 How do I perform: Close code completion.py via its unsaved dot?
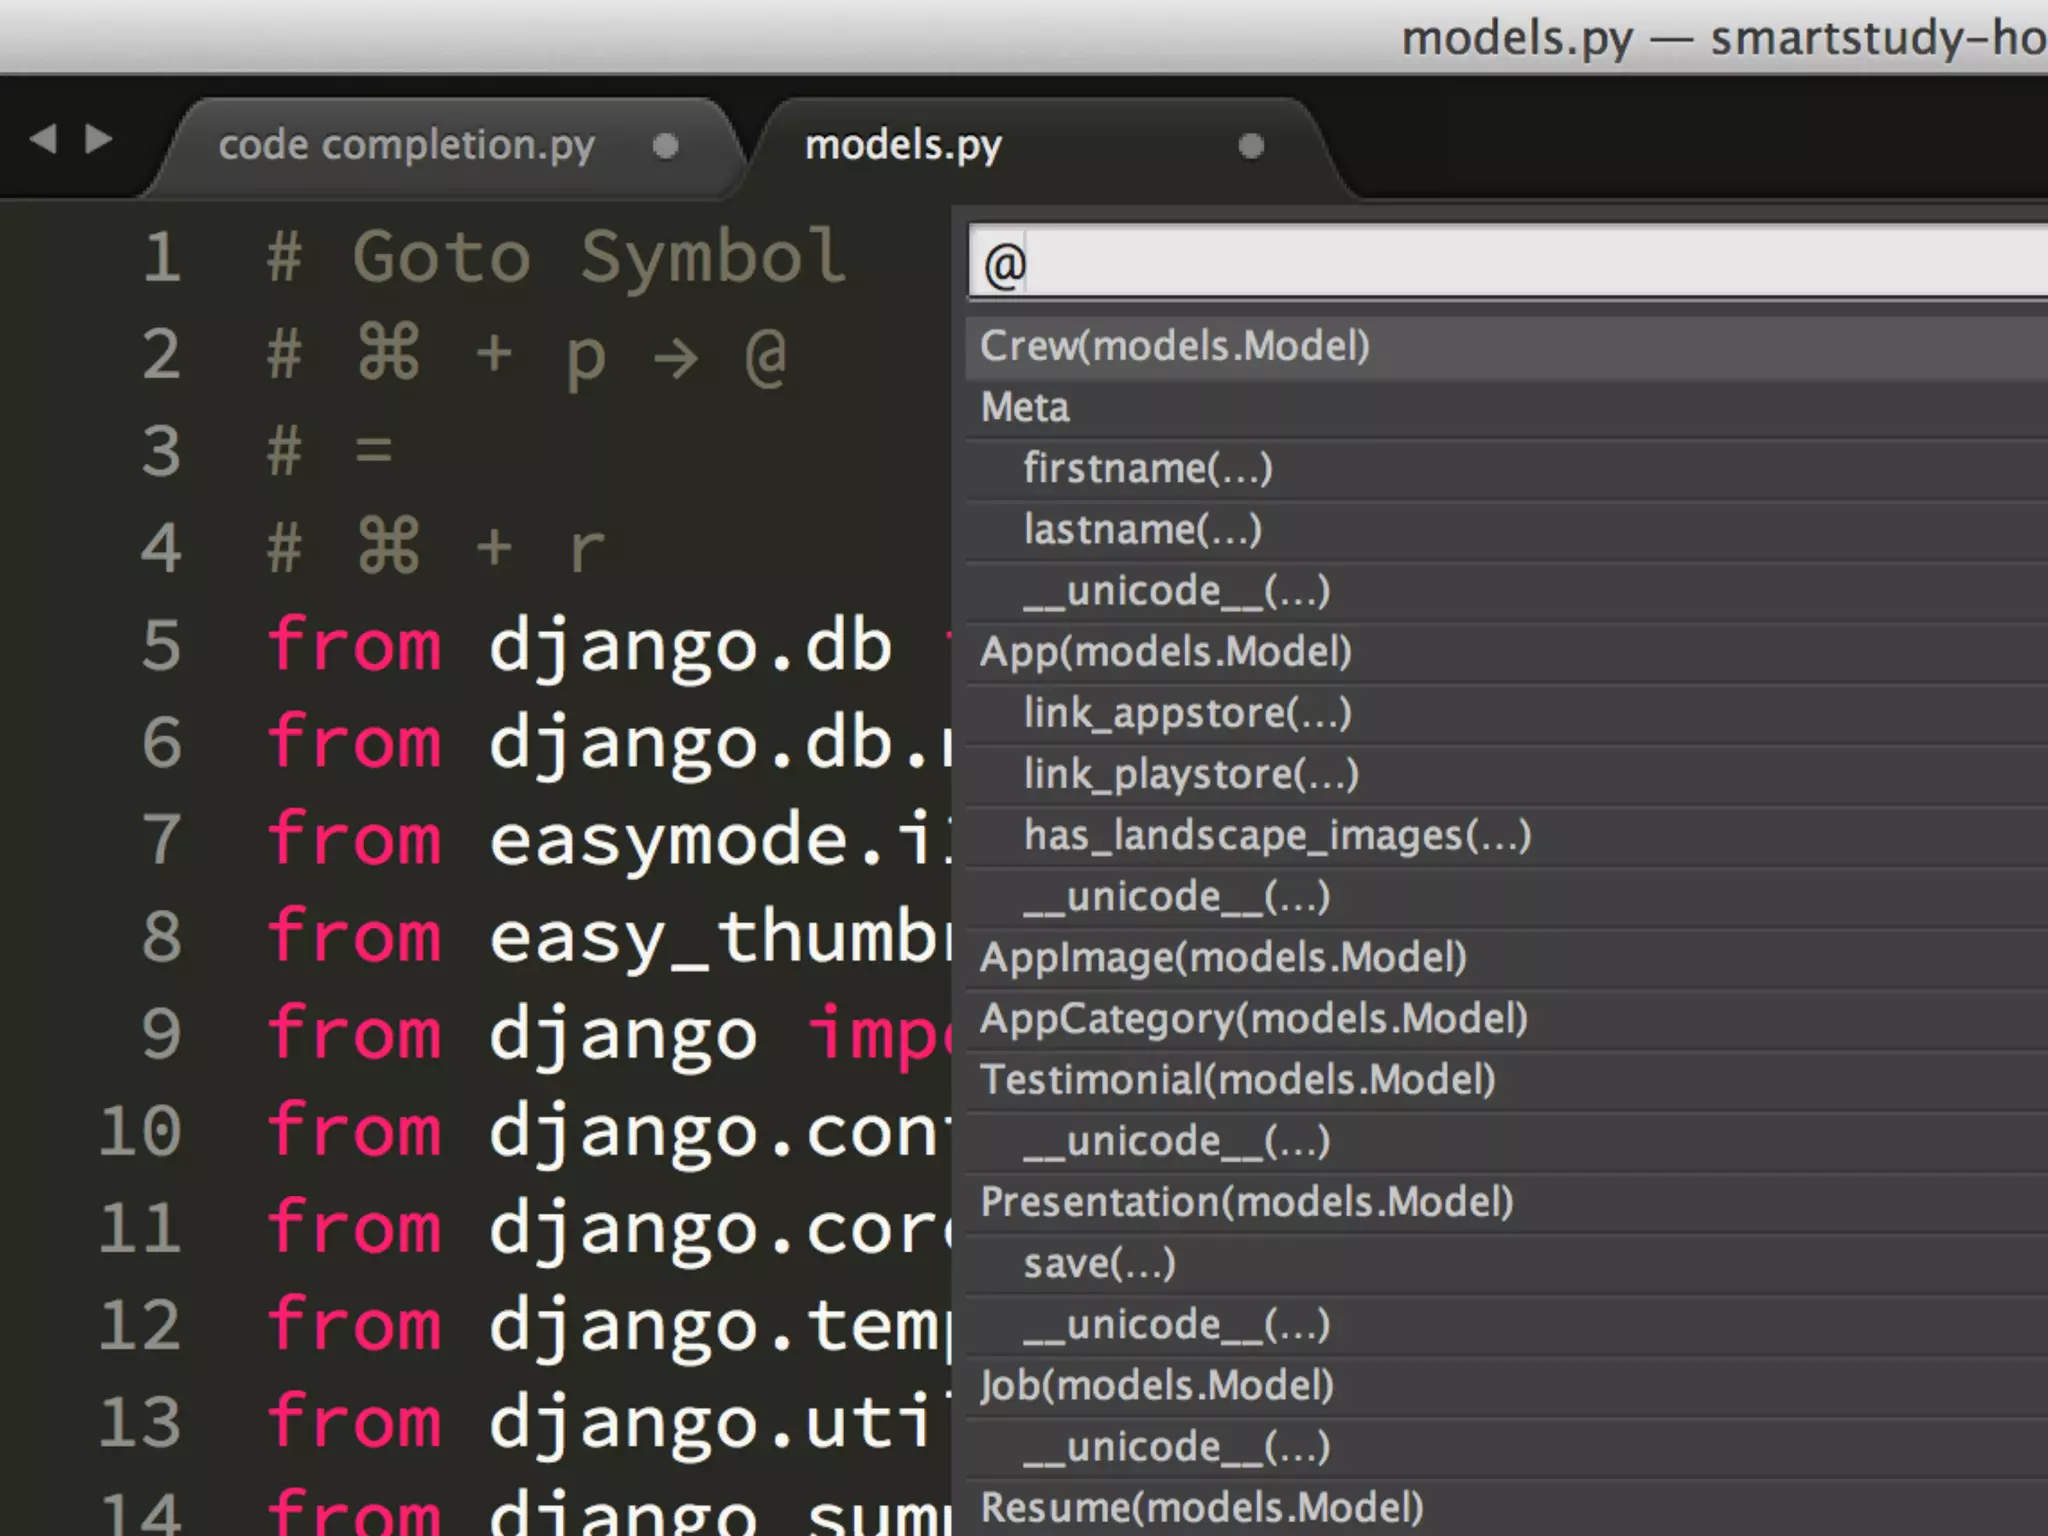coord(665,146)
